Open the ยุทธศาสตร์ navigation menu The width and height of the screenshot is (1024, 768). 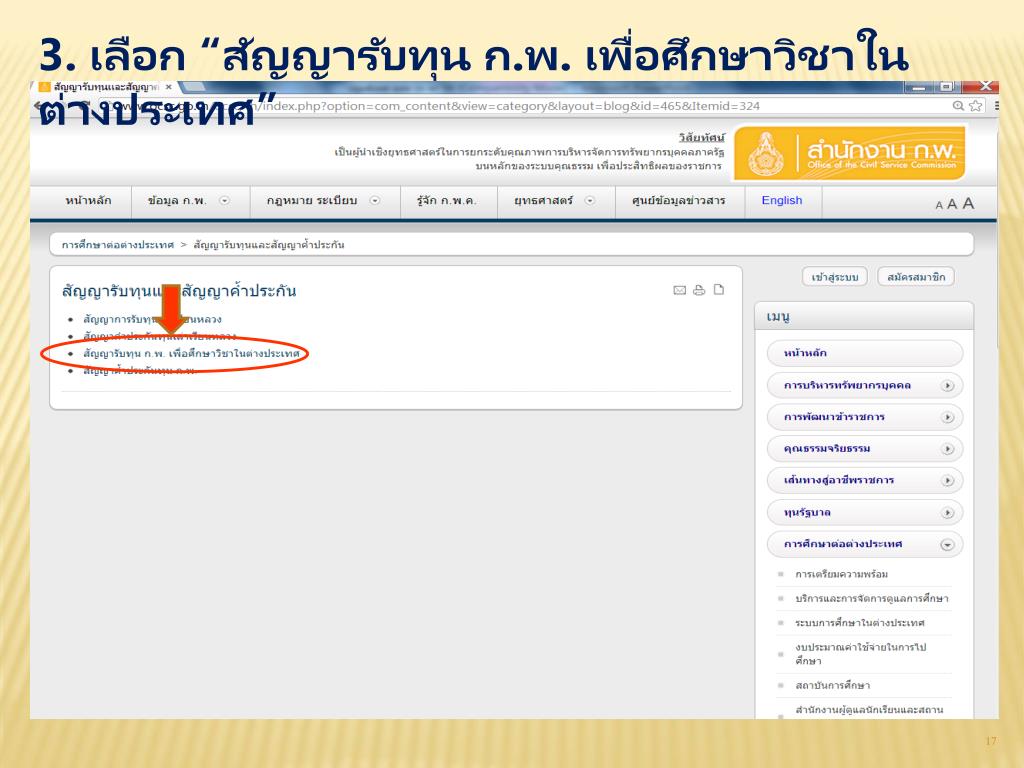543,200
